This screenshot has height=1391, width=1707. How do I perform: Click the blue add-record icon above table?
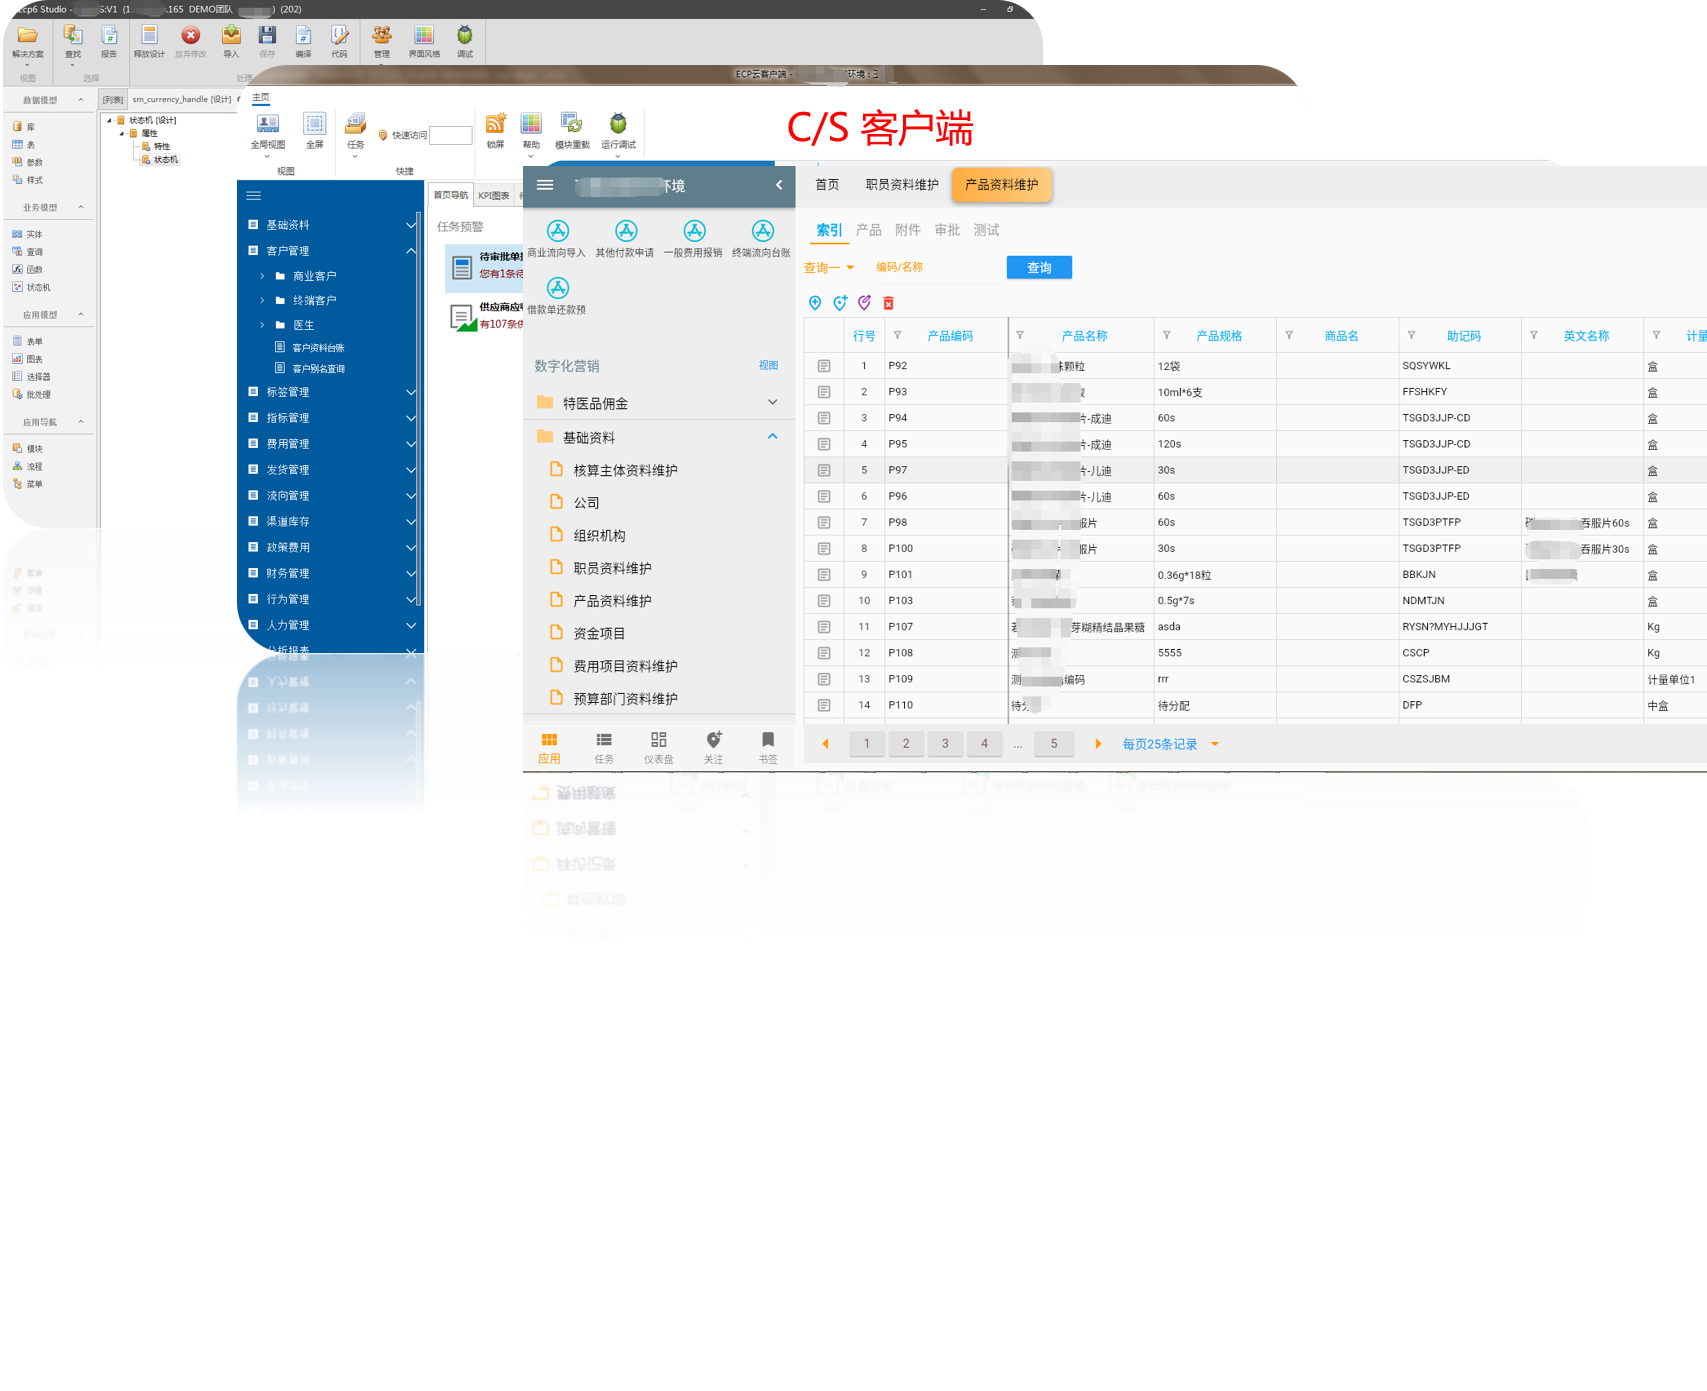815,303
